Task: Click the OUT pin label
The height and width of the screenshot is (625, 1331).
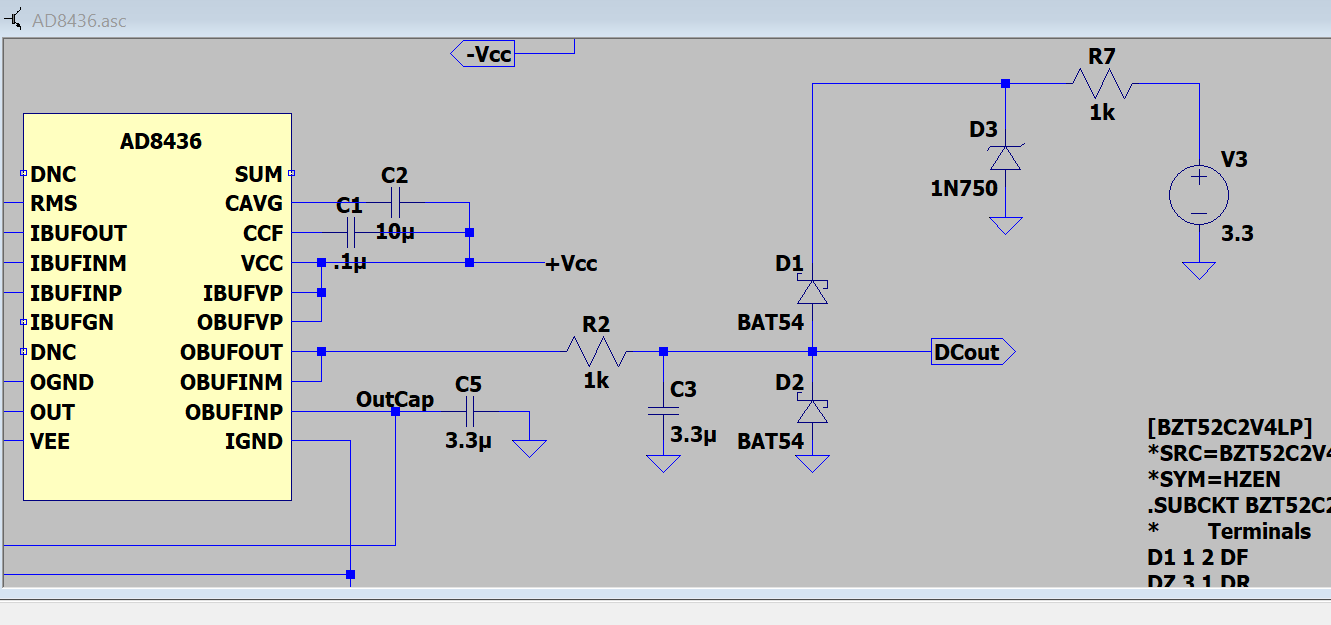Action: point(52,412)
